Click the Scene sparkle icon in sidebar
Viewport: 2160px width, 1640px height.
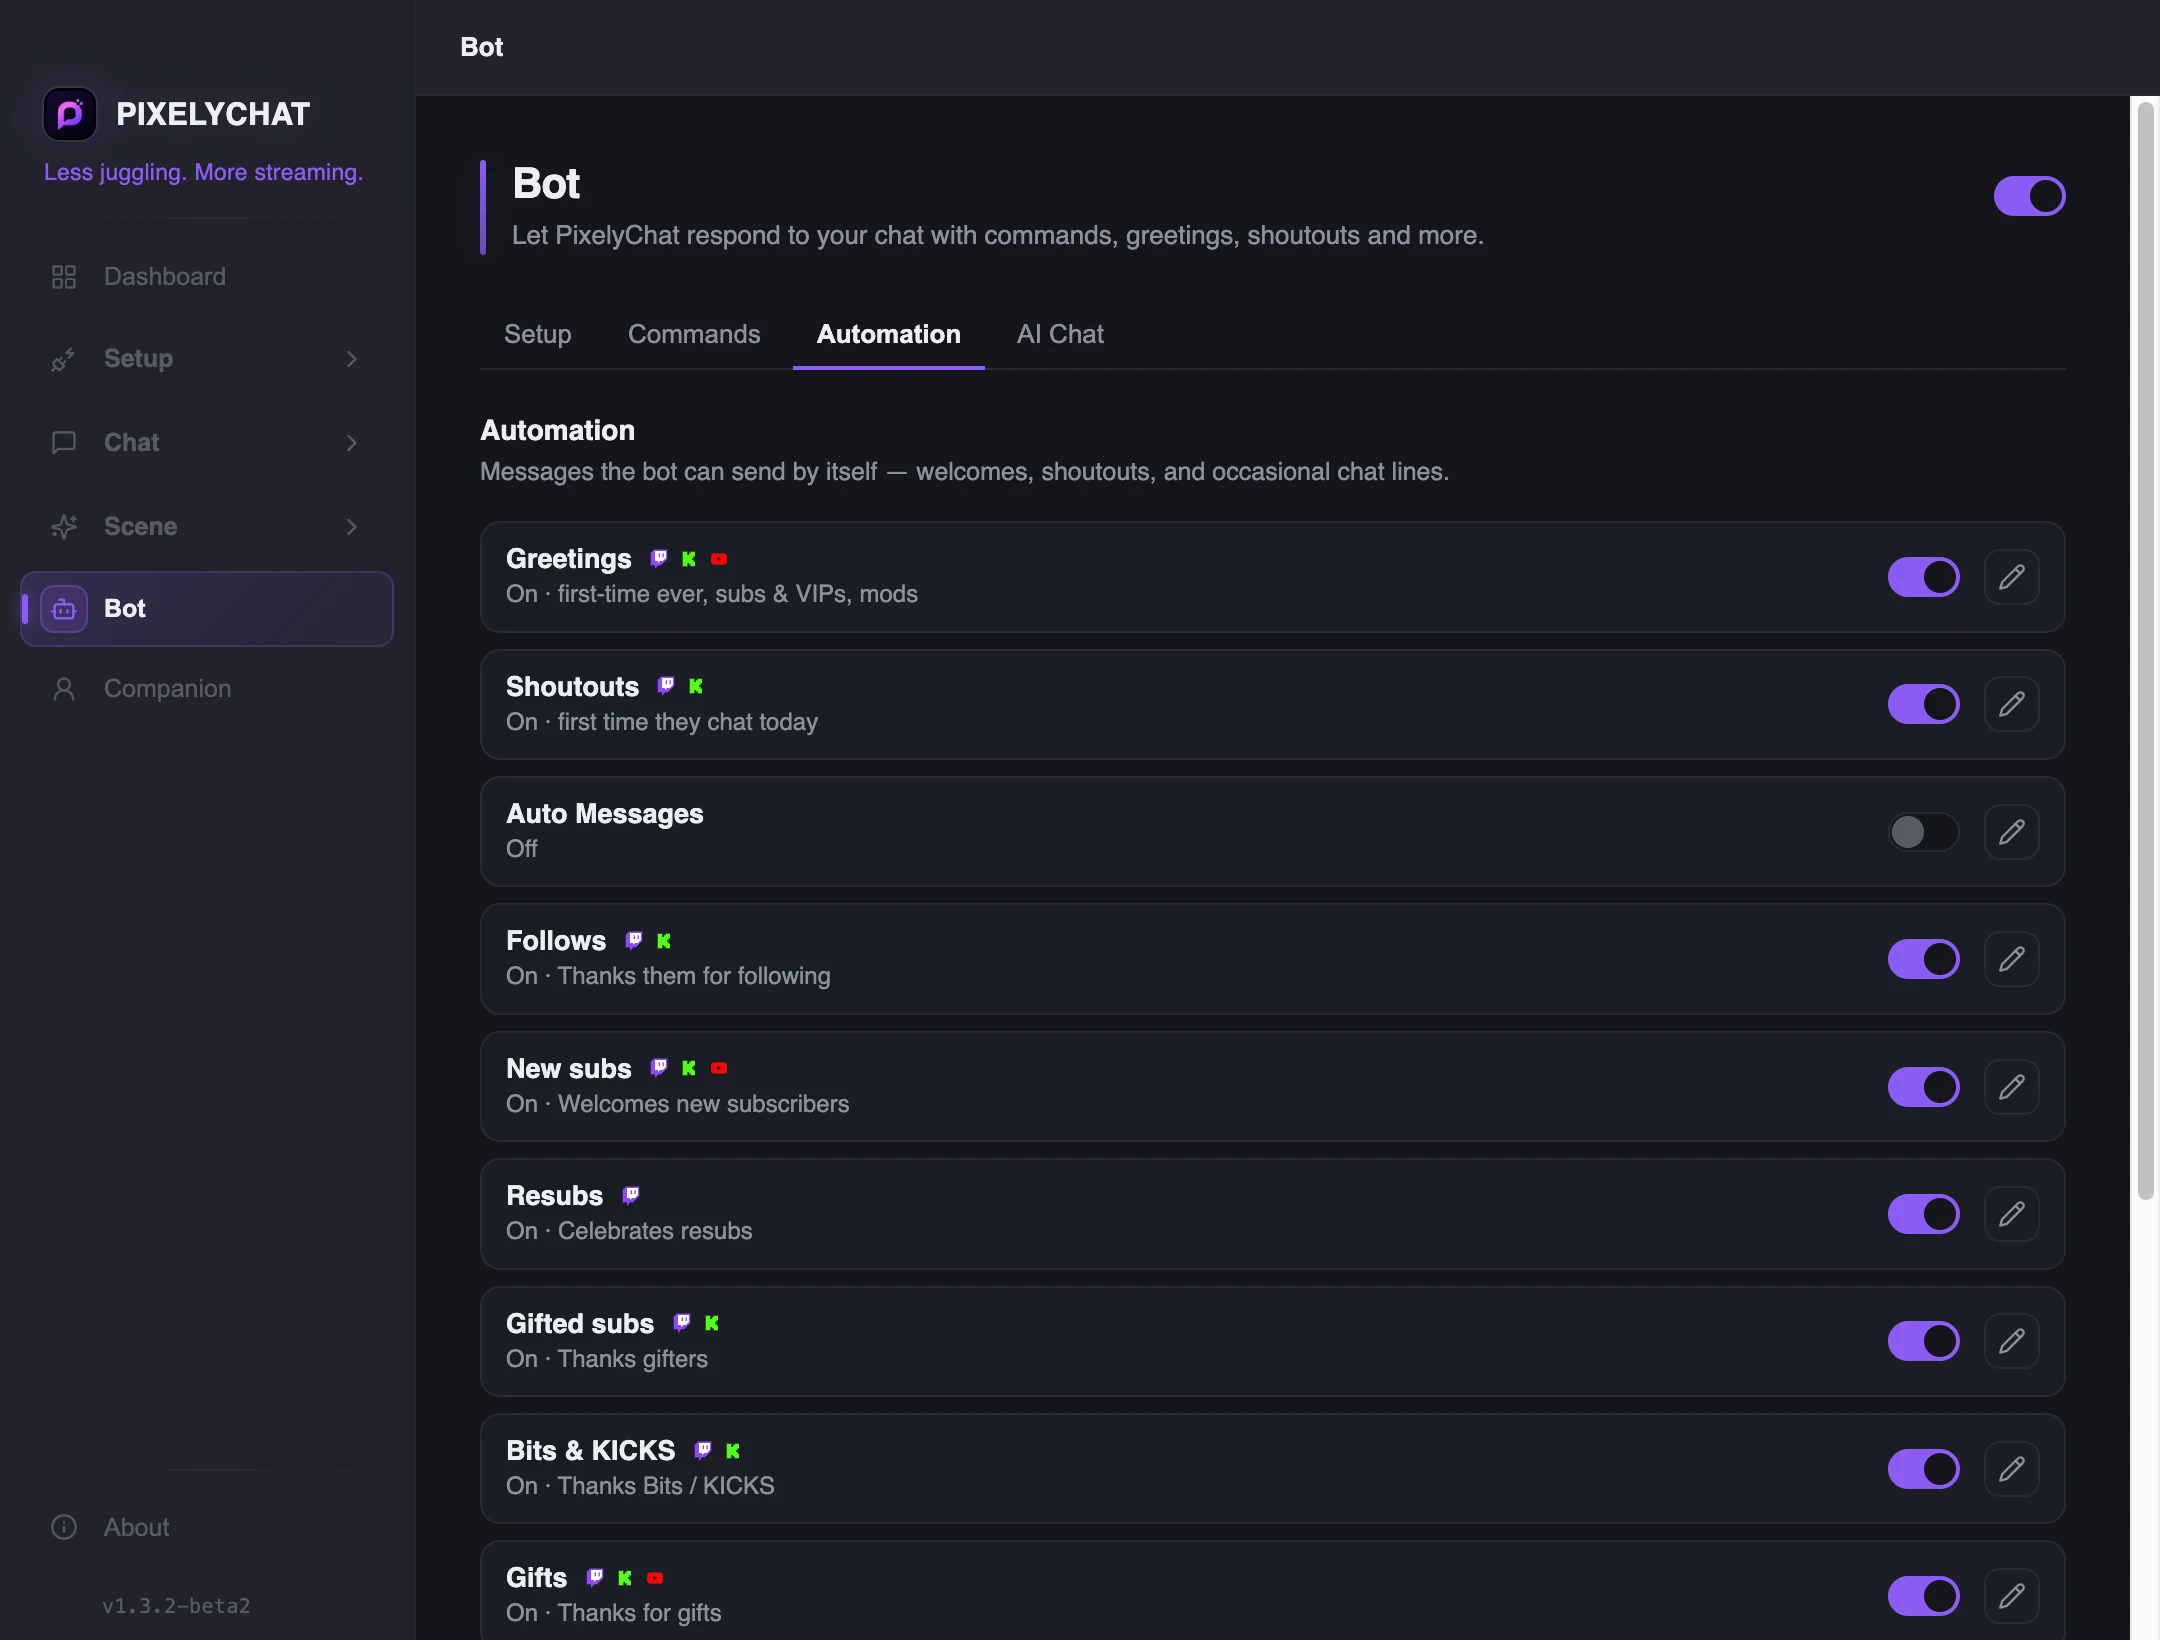tap(64, 527)
